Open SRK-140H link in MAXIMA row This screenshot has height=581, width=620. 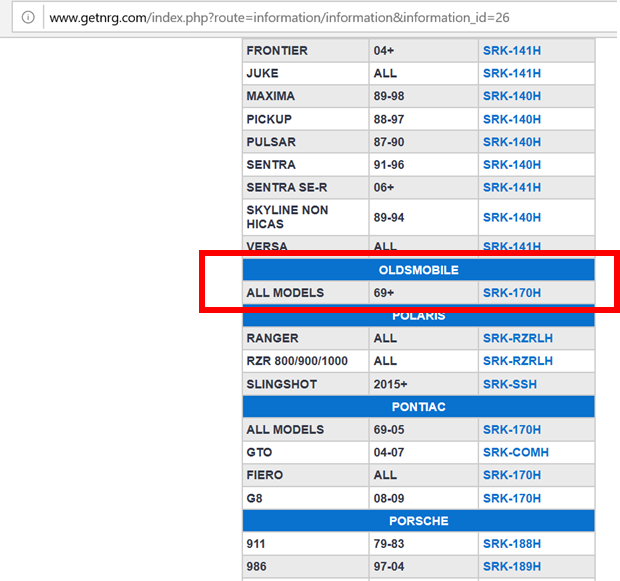pyautogui.click(x=512, y=96)
